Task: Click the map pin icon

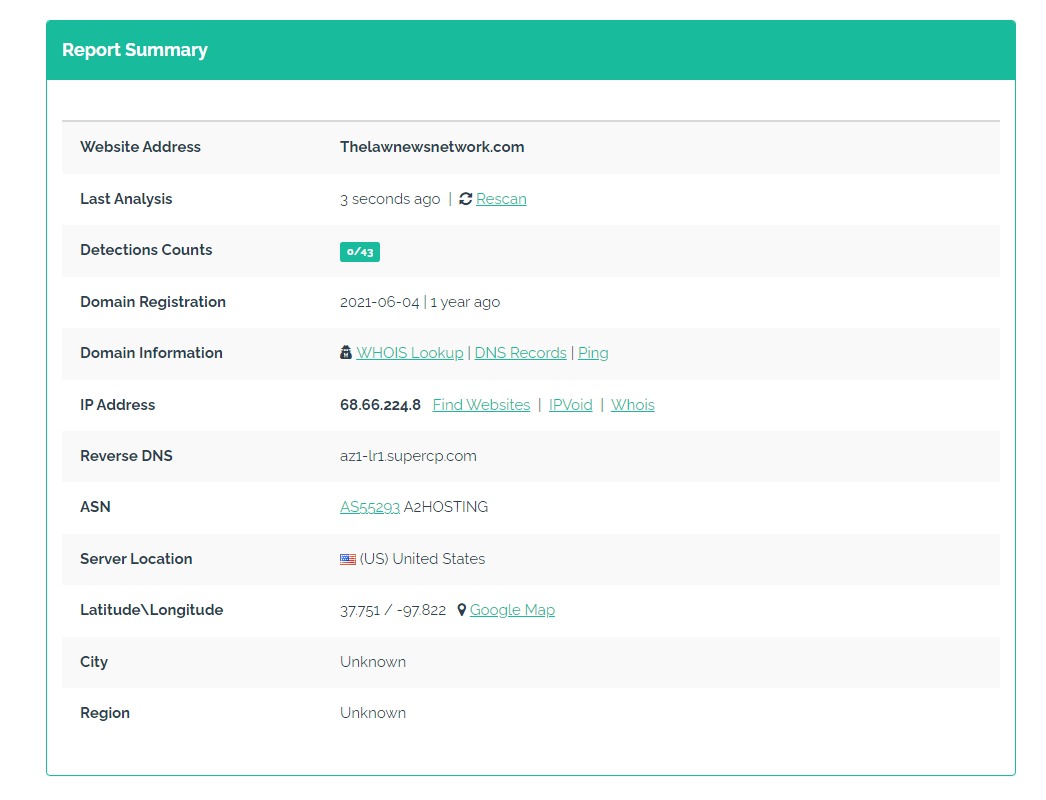Action: 461,610
